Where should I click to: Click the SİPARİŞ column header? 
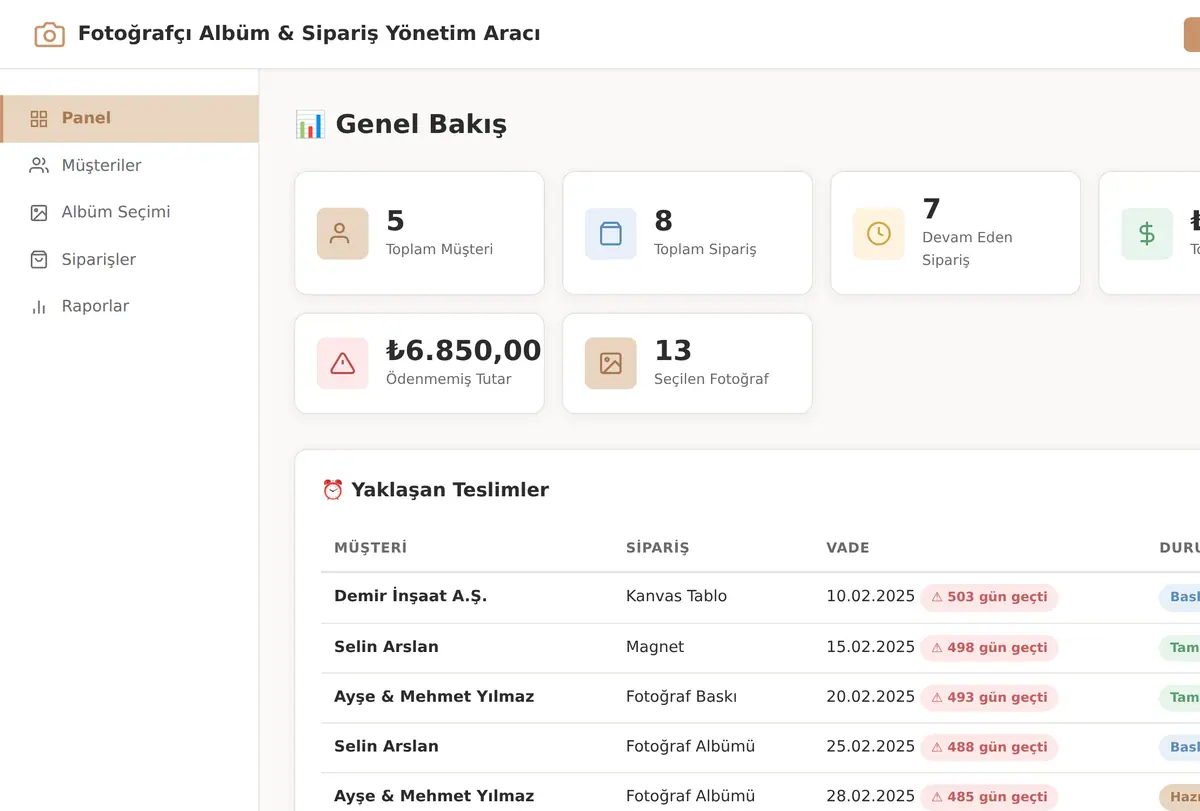click(658, 548)
